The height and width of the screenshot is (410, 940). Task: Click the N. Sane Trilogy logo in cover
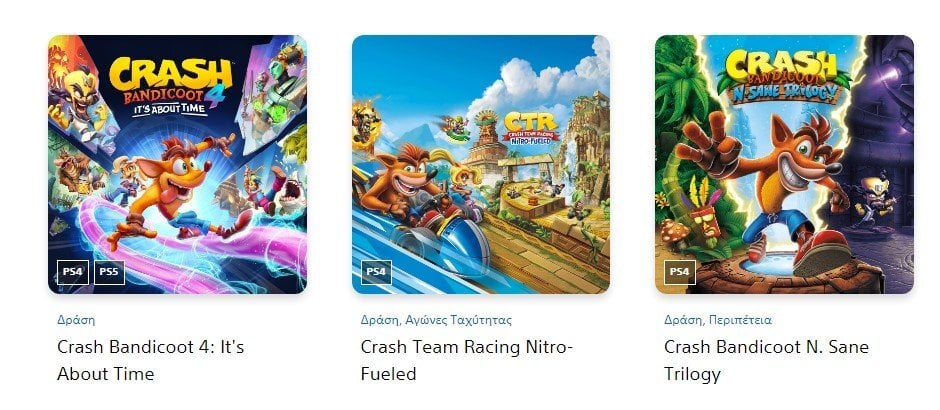[x=786, y=74]
